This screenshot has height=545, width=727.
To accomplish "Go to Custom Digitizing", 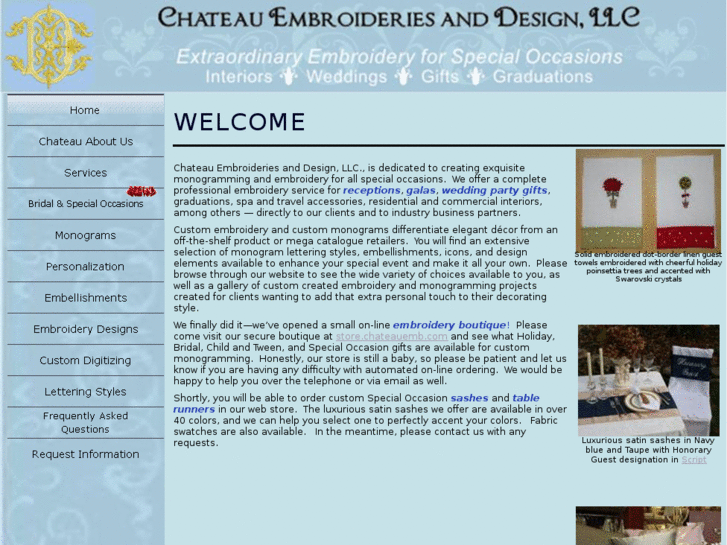I will (x=85, y=360).
